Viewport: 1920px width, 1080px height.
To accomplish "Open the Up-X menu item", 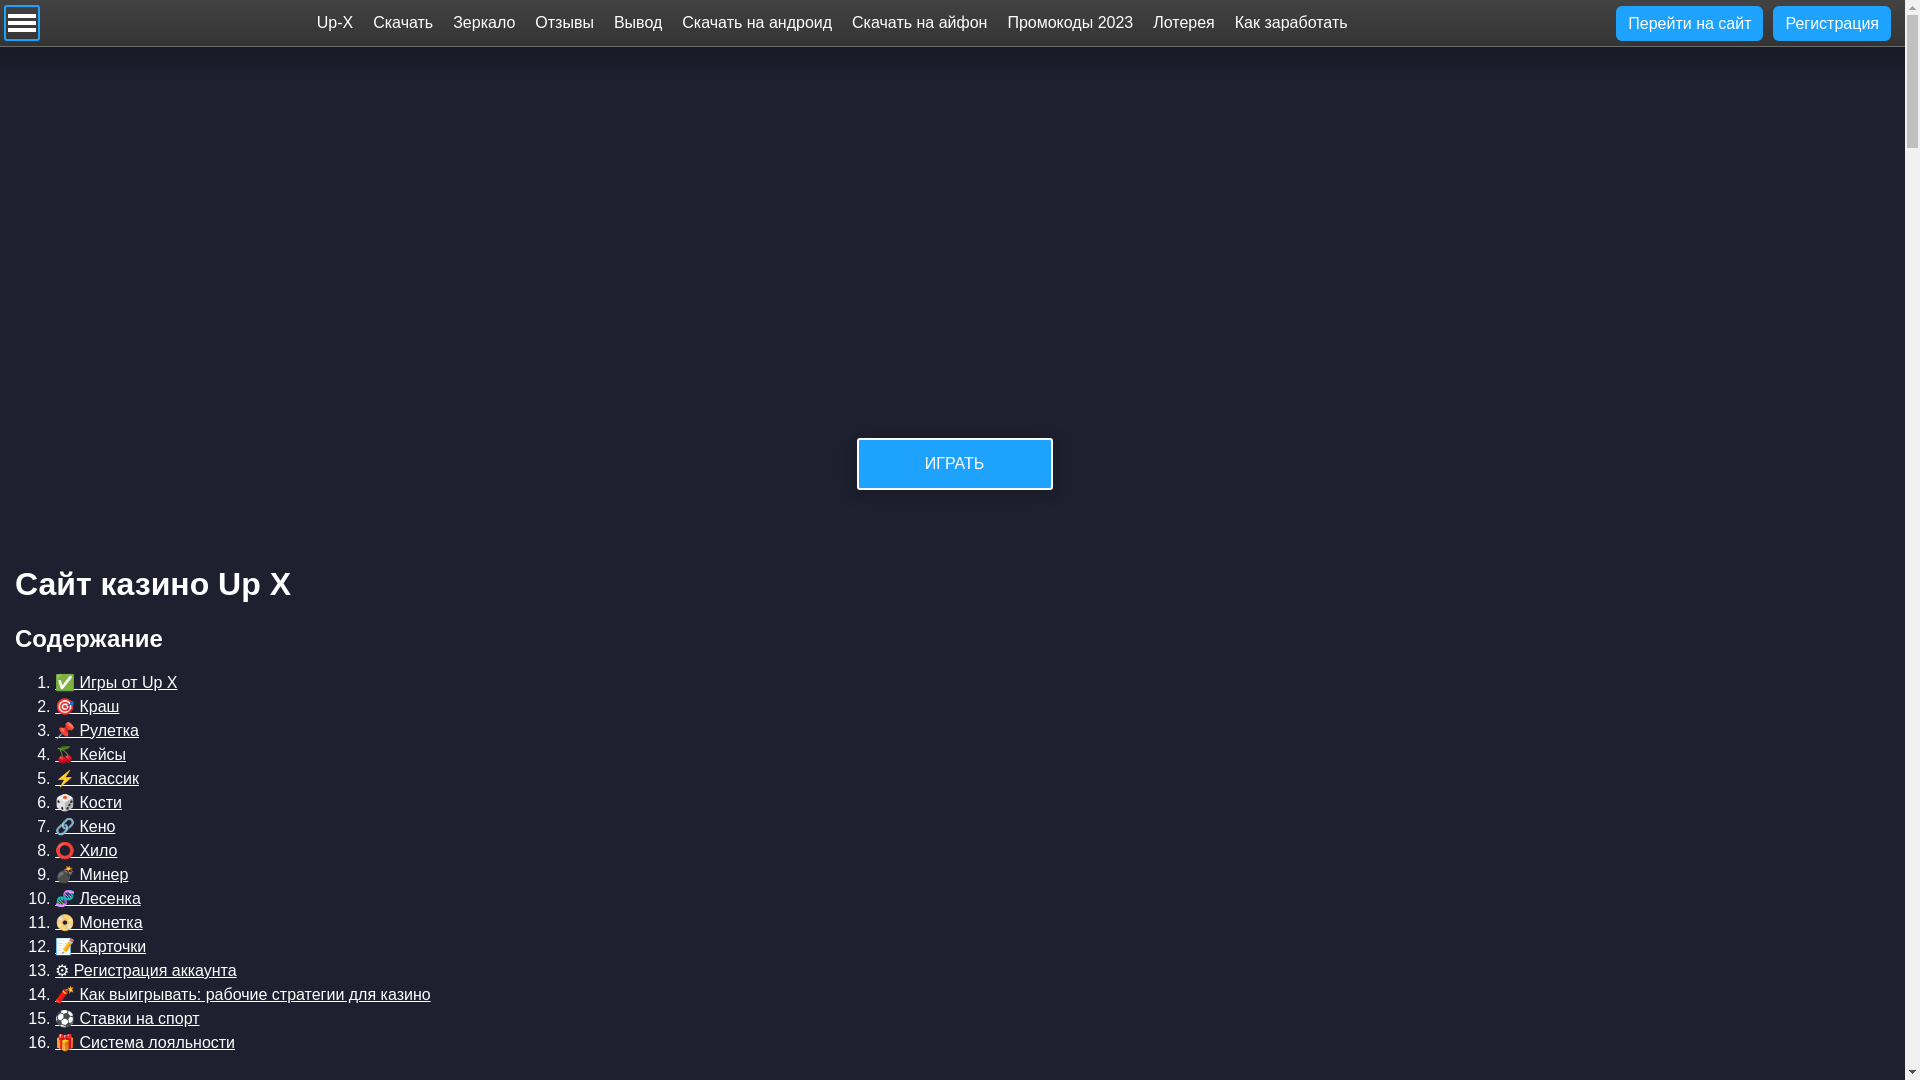I will 335,23.
